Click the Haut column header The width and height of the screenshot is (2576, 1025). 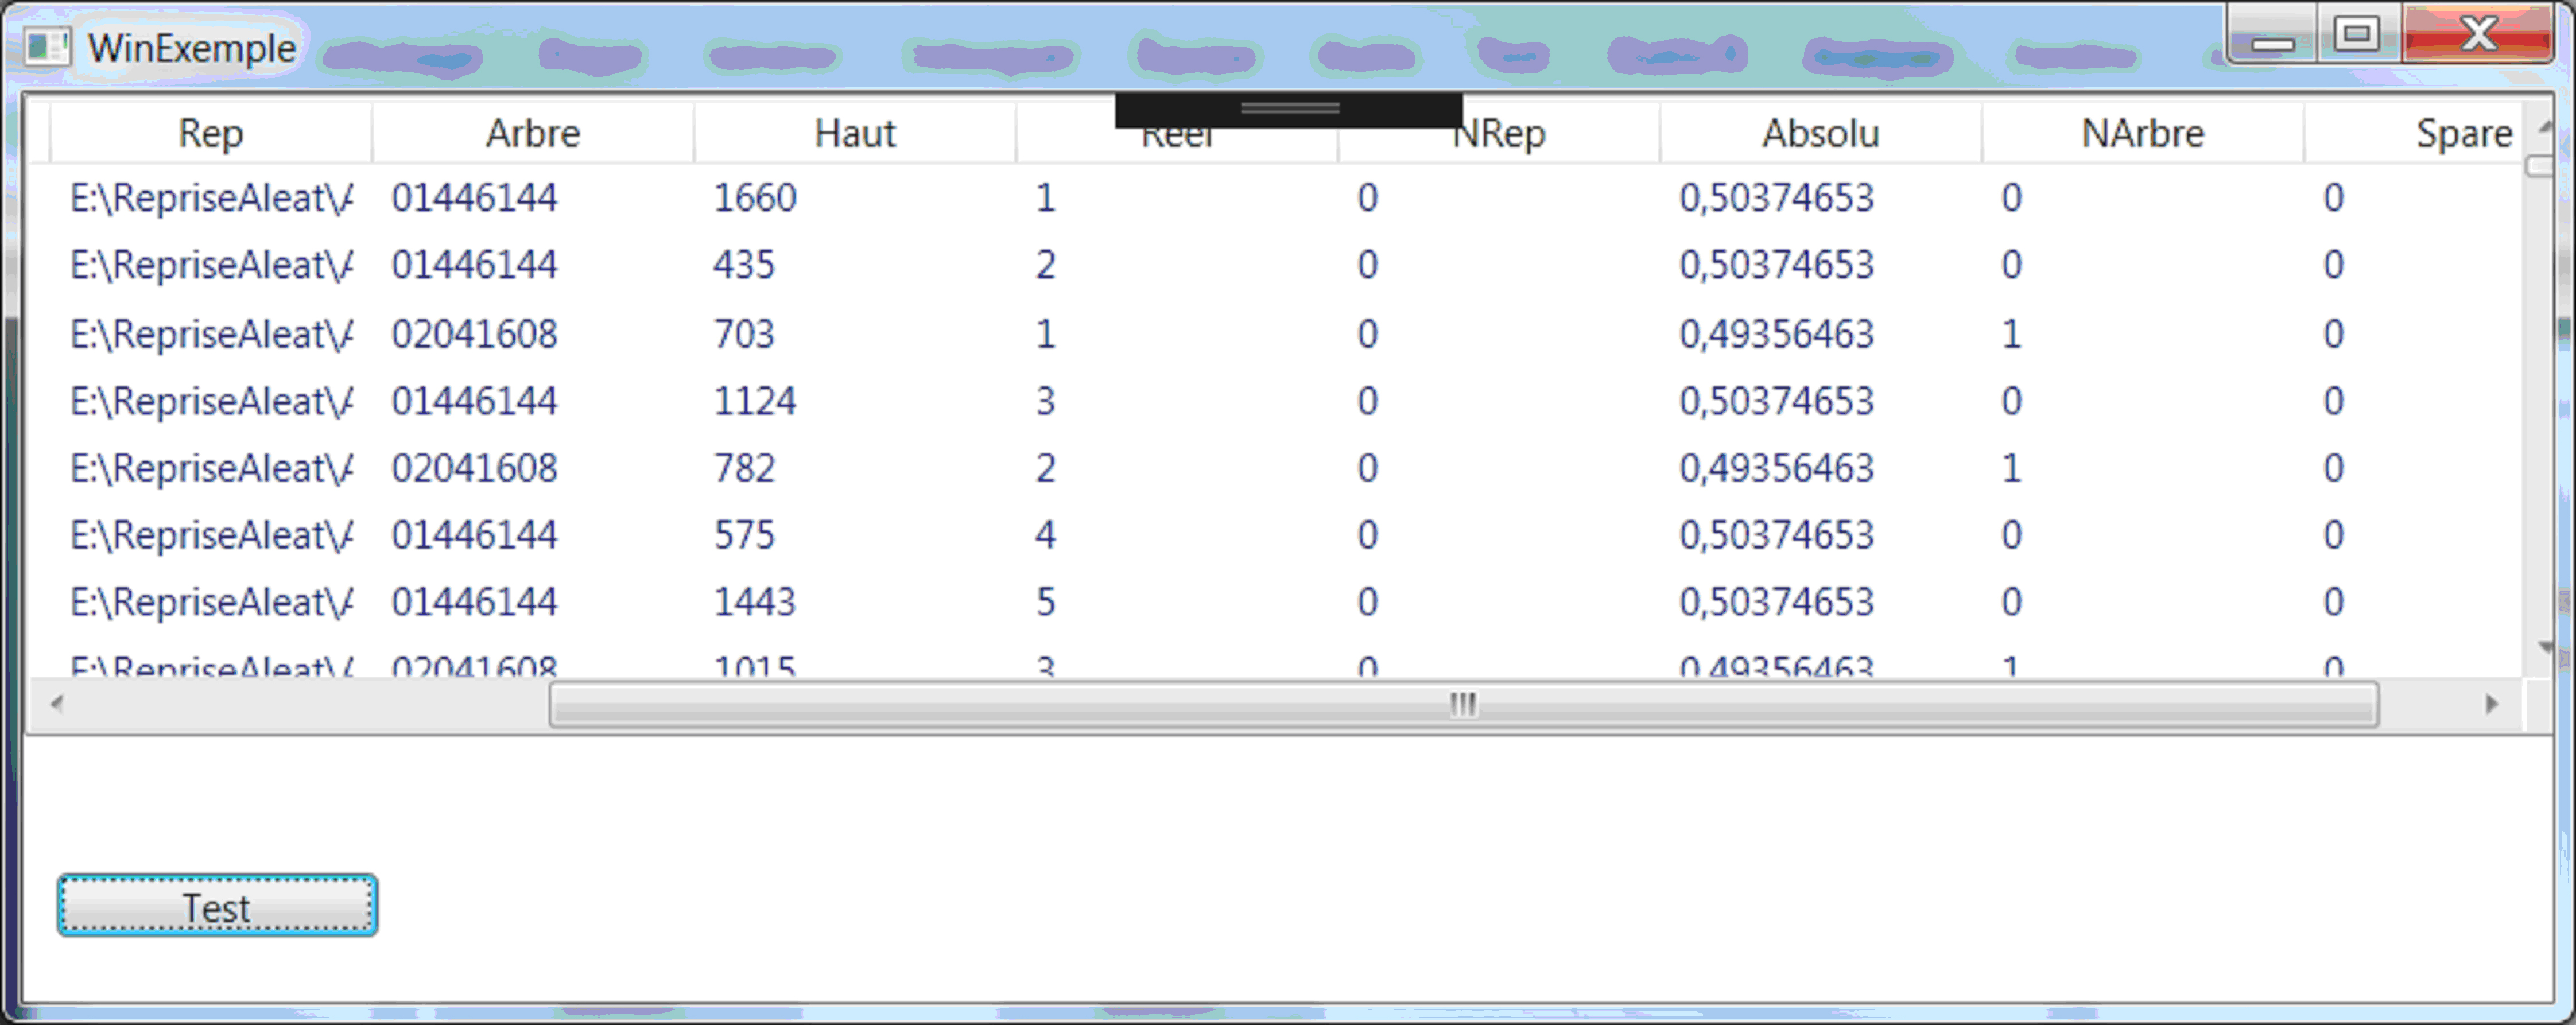854,133
